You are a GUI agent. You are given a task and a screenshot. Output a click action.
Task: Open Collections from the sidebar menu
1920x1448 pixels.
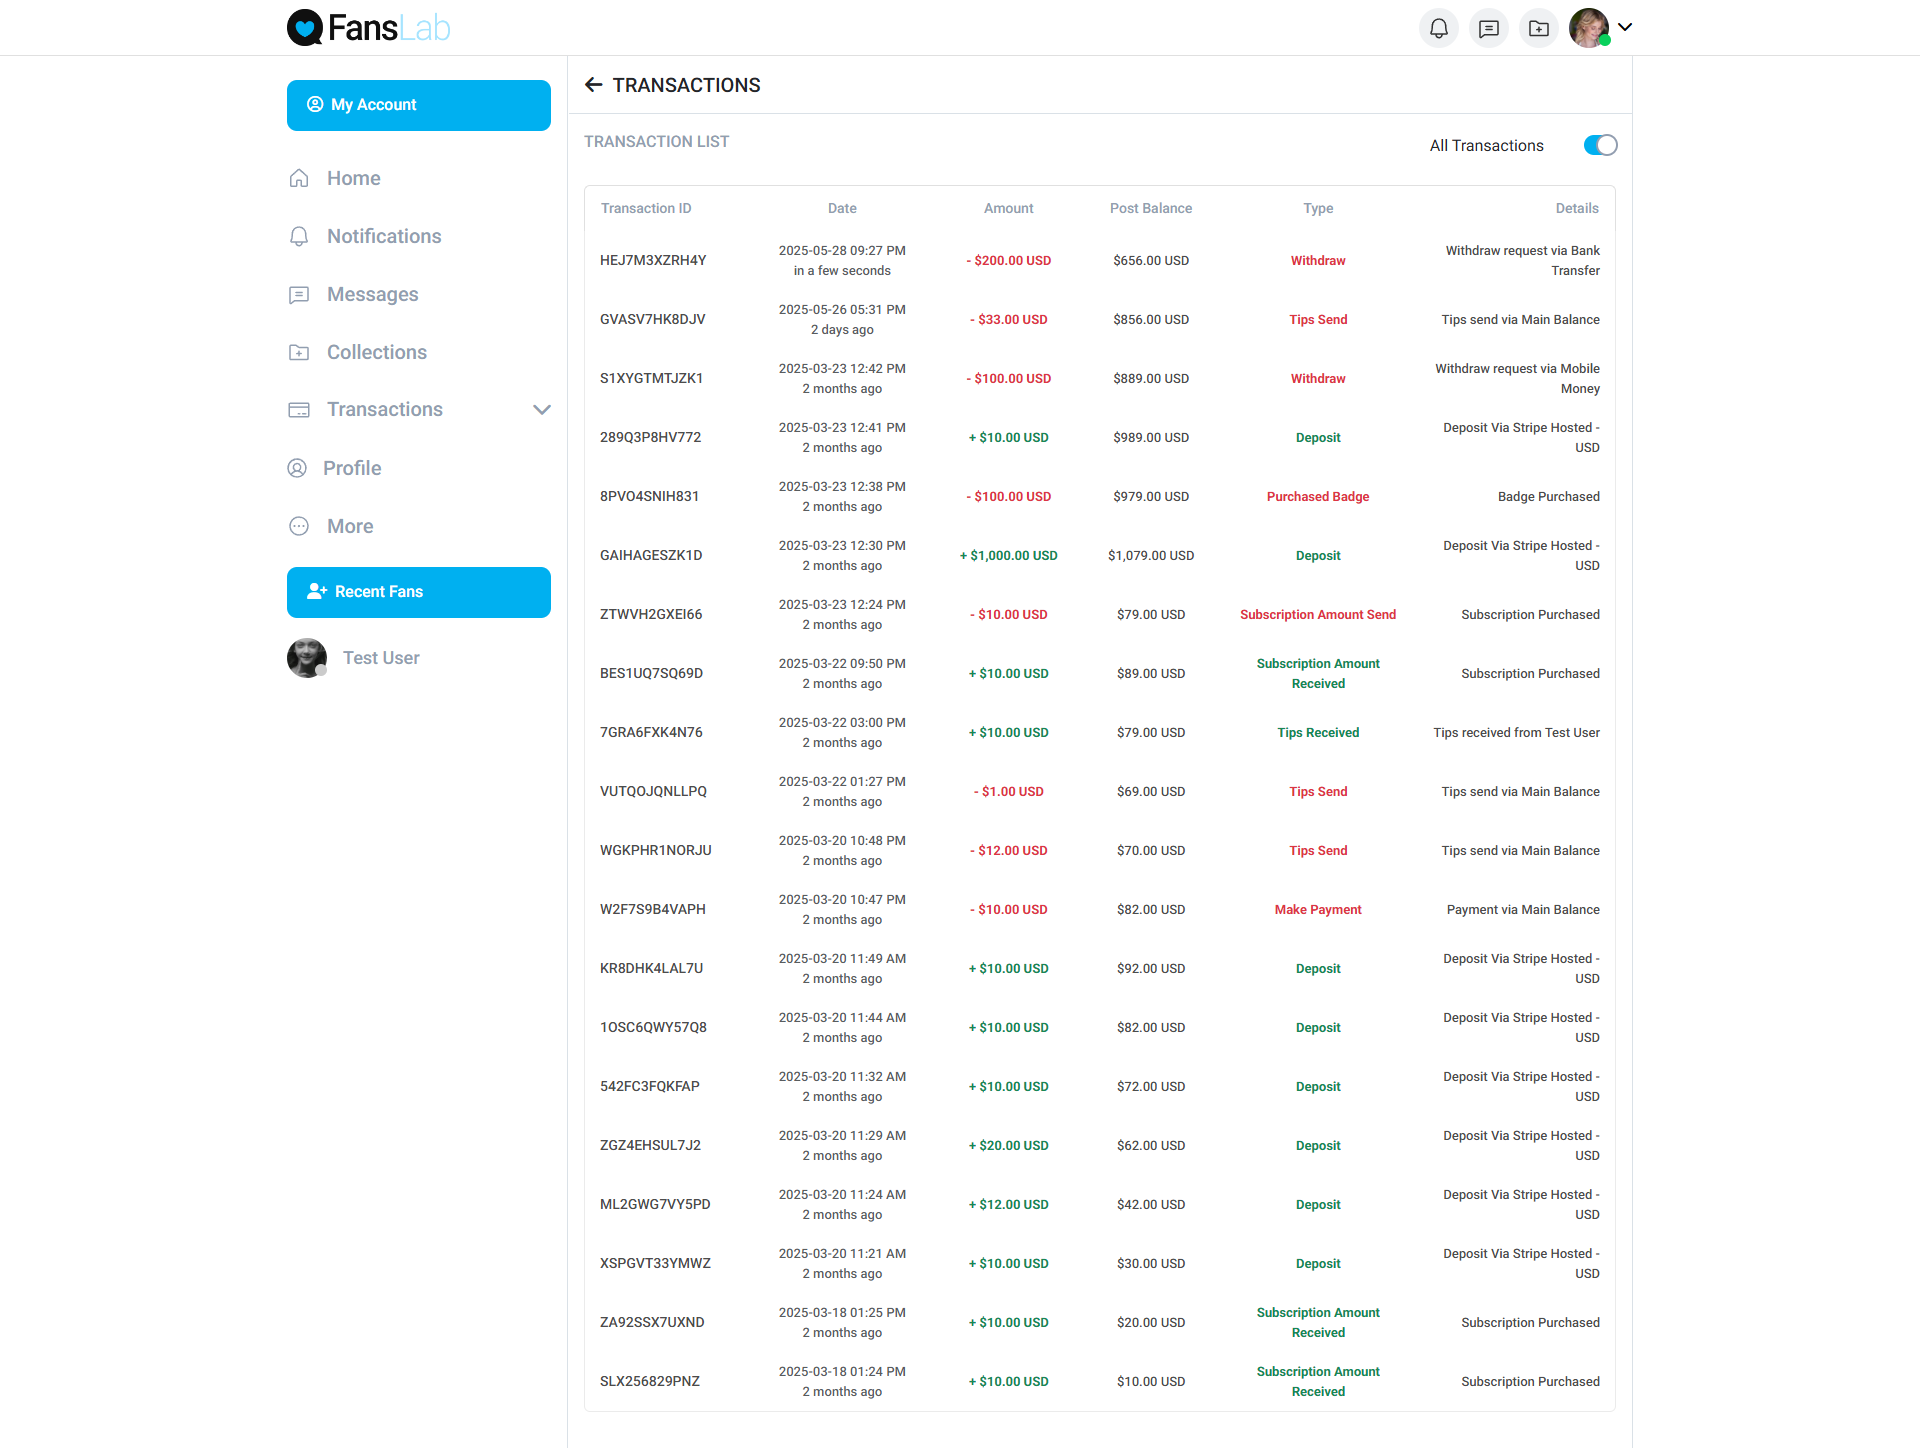click(376, 352)
